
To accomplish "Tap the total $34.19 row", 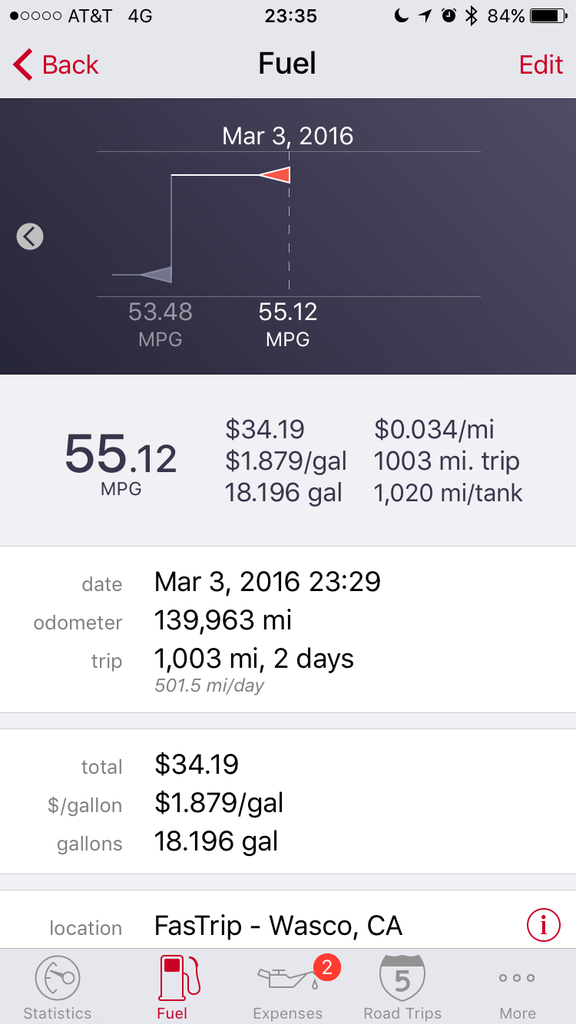I will pyautogui.click(x=288, y=765).
